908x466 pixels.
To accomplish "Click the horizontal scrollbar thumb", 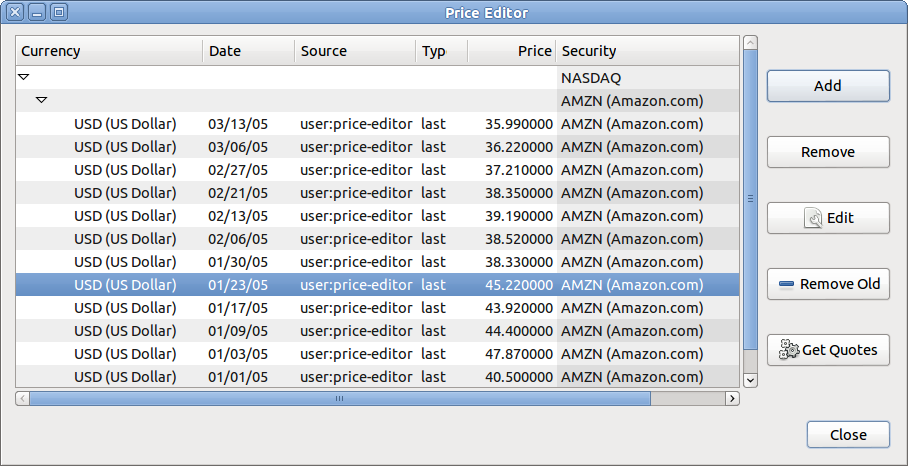I will tap(339, 399).
